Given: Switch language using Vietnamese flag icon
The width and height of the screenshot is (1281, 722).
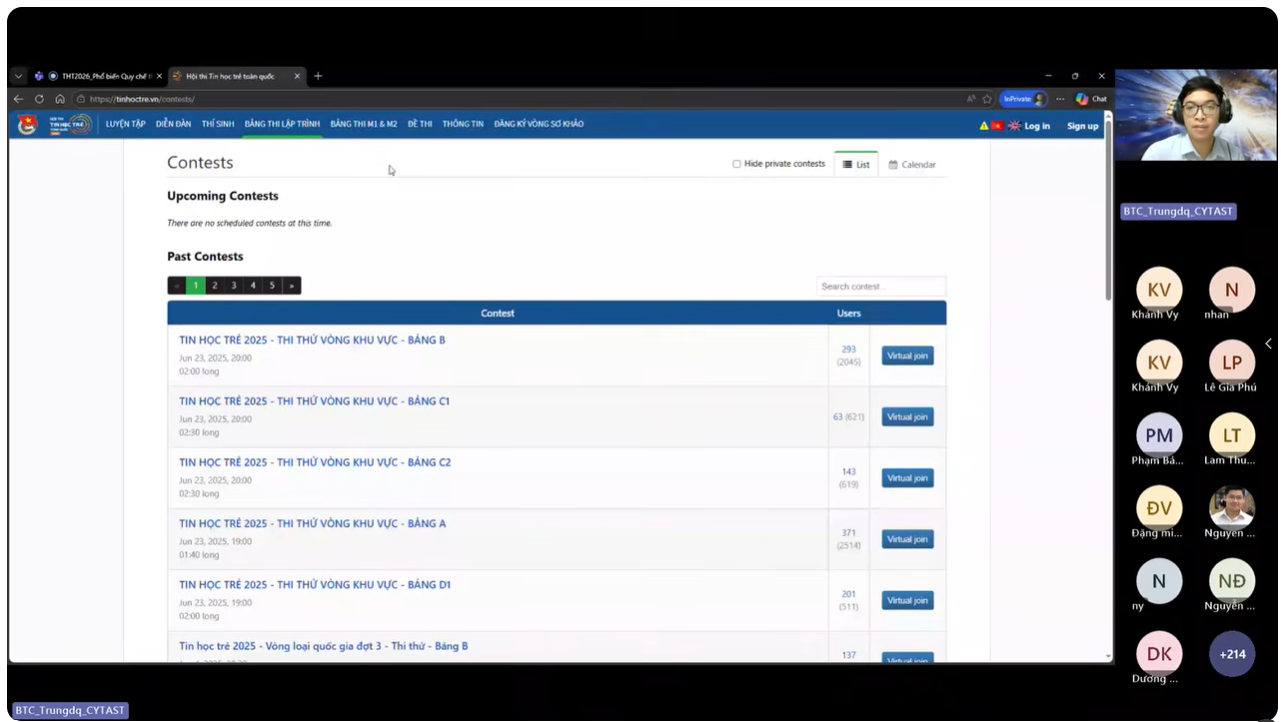Looking at the screenshot, I should pos(997,126).
